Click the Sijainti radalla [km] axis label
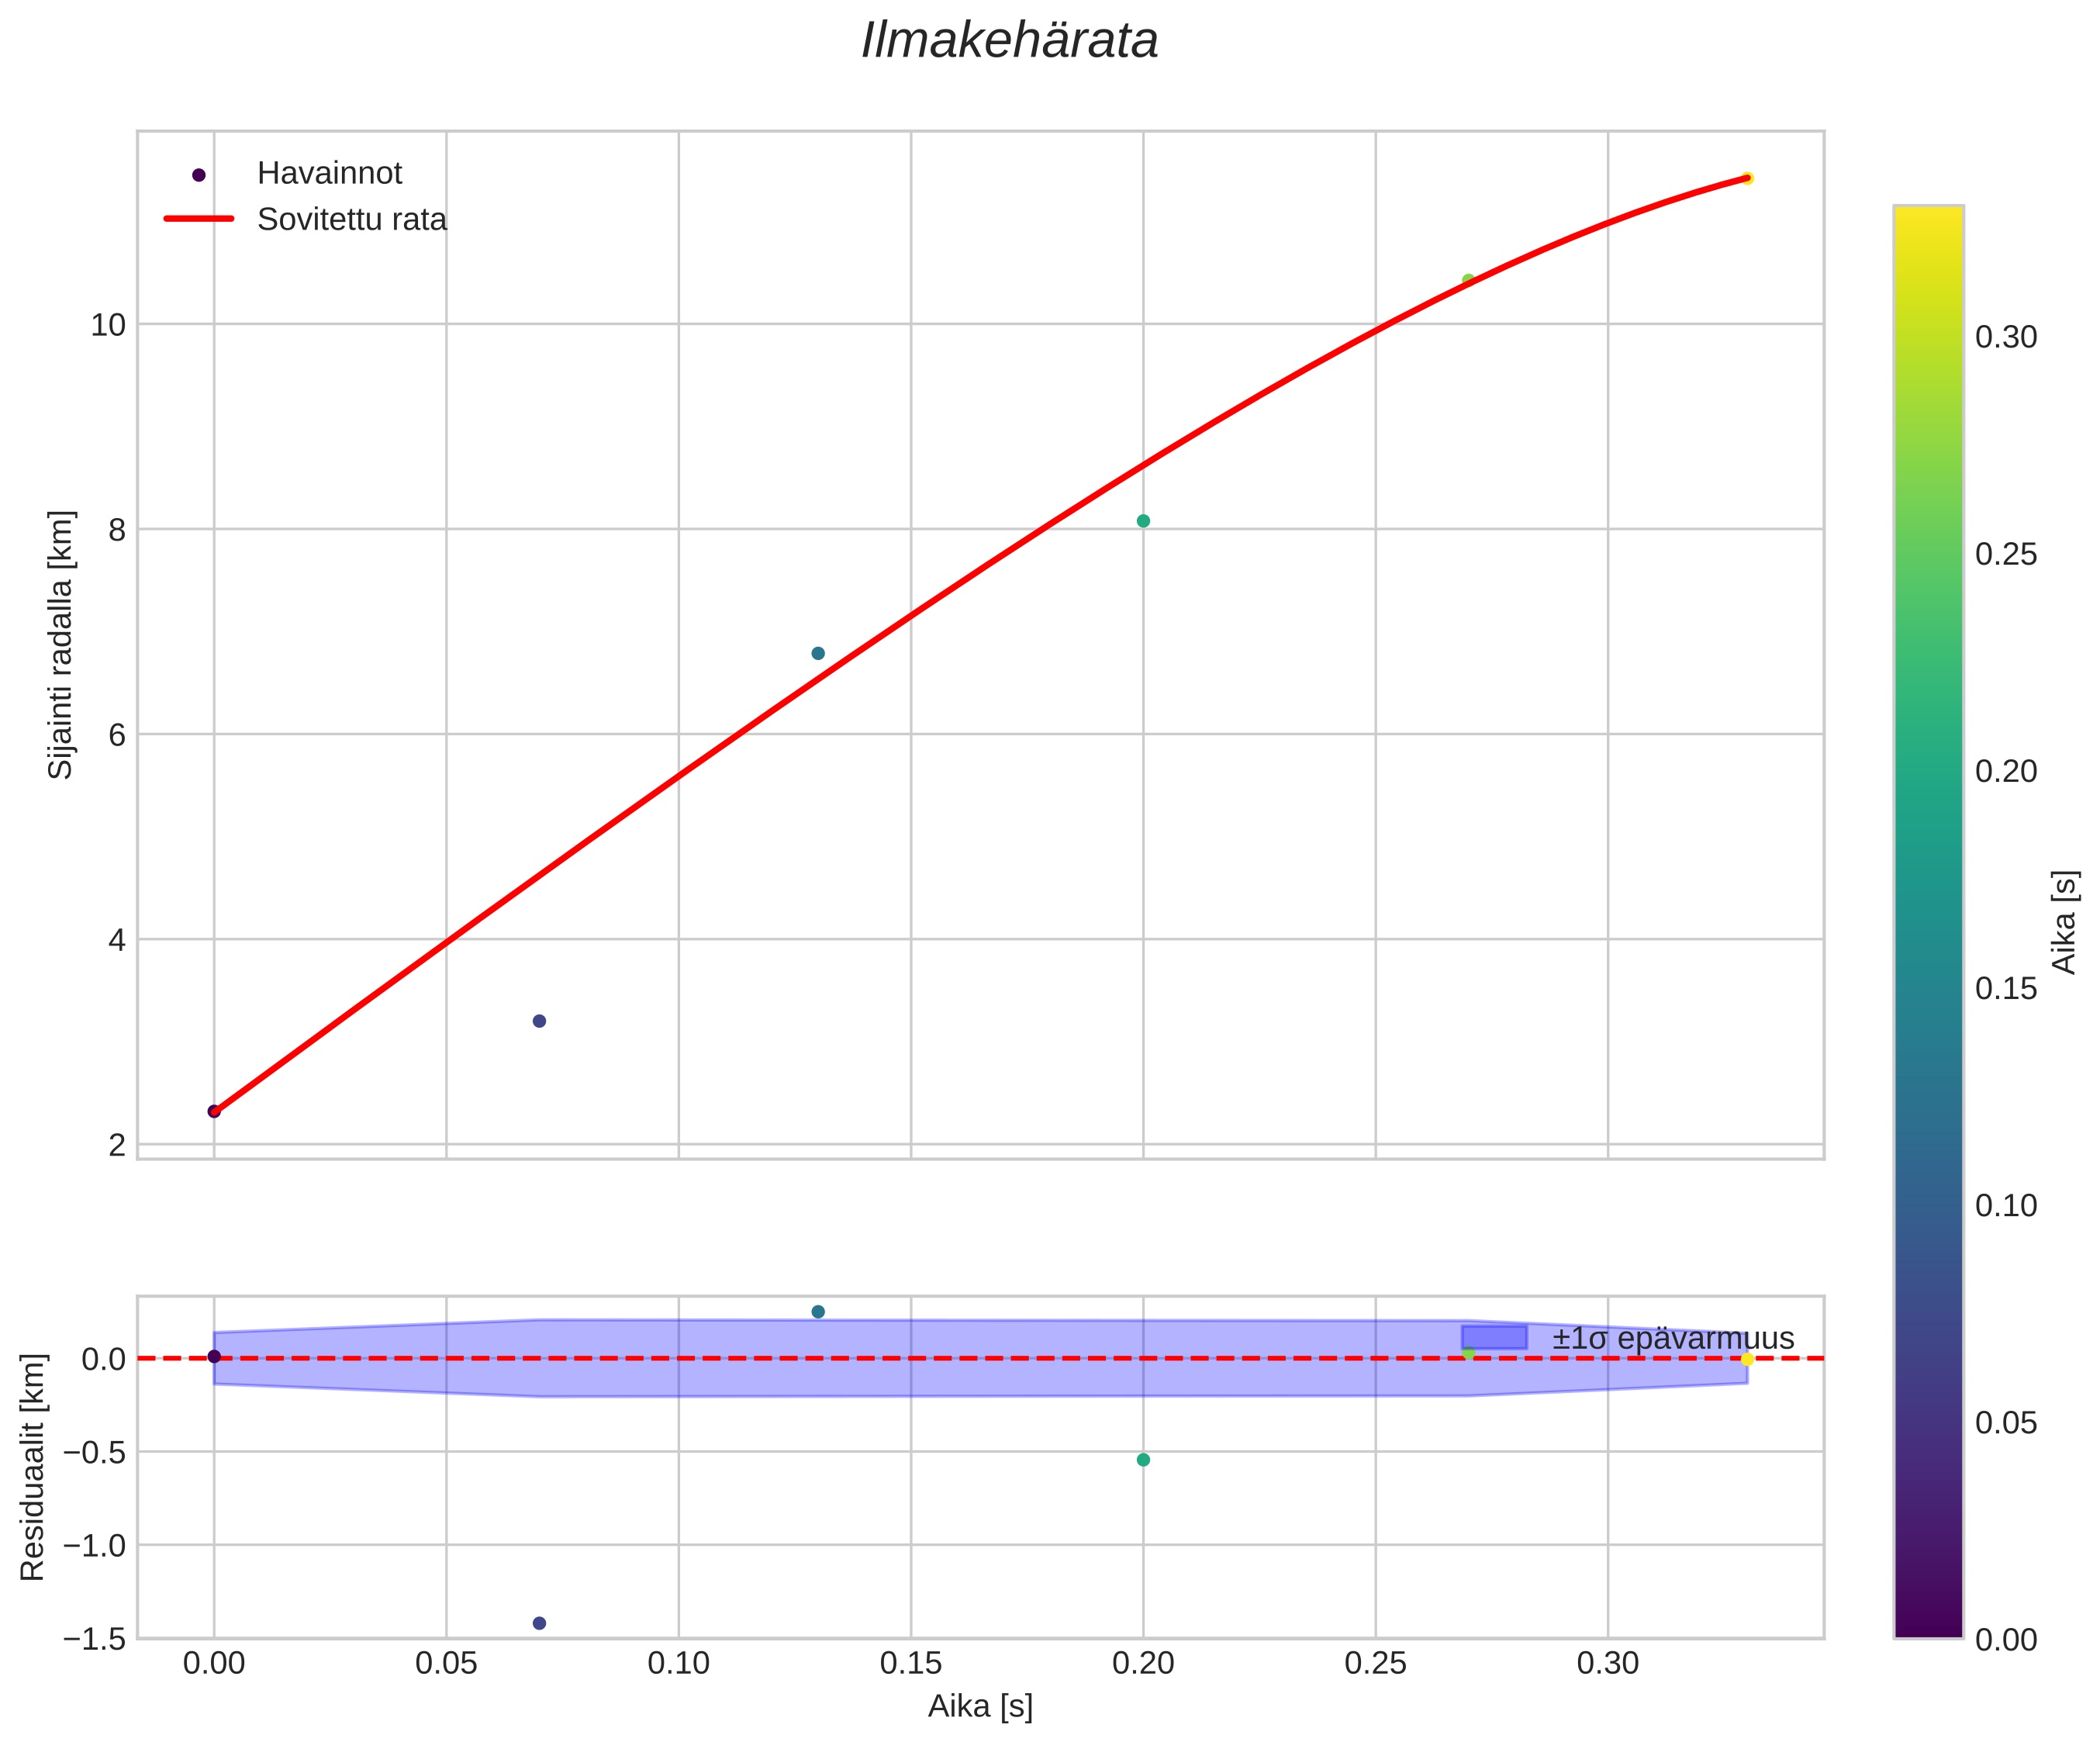Image resolution: width=2100 pixels, height=1742 pixels. point(61,644)
